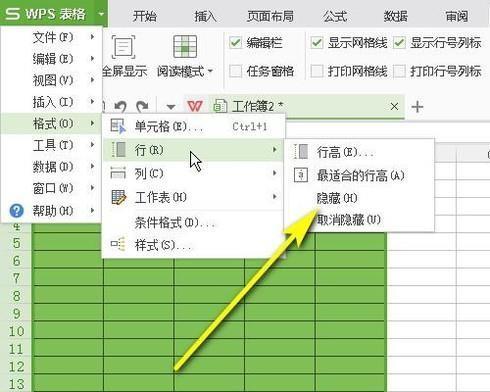Open the 帮助(H) menu item
This screenshot has width=490, height=392.
52,211
